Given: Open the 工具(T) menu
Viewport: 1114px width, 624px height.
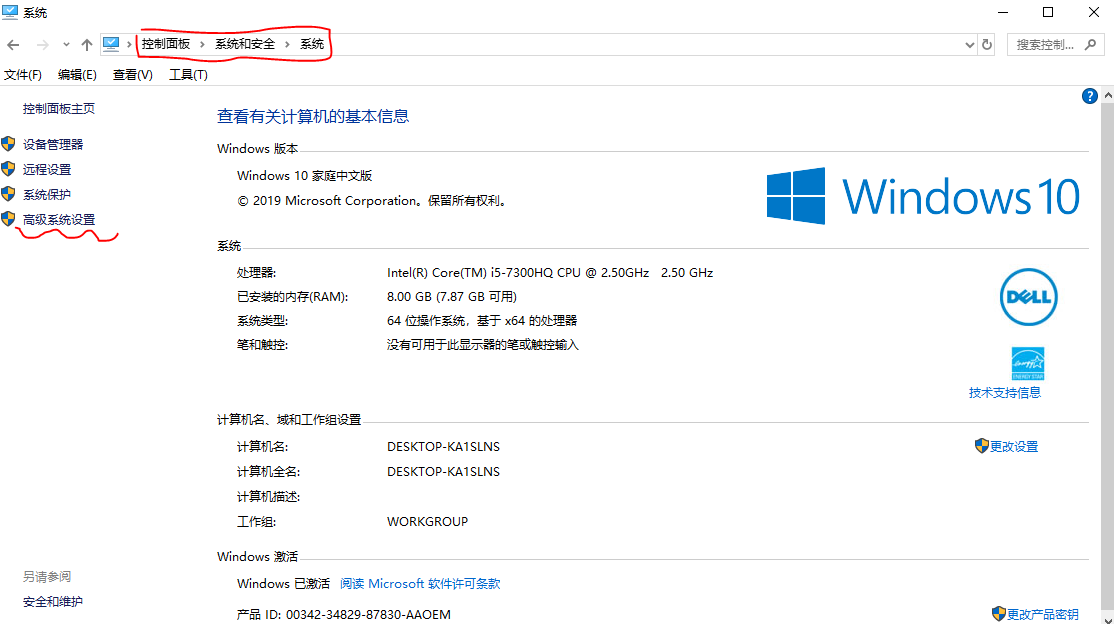Looking at the screenshot, I should tap(188, 75).
